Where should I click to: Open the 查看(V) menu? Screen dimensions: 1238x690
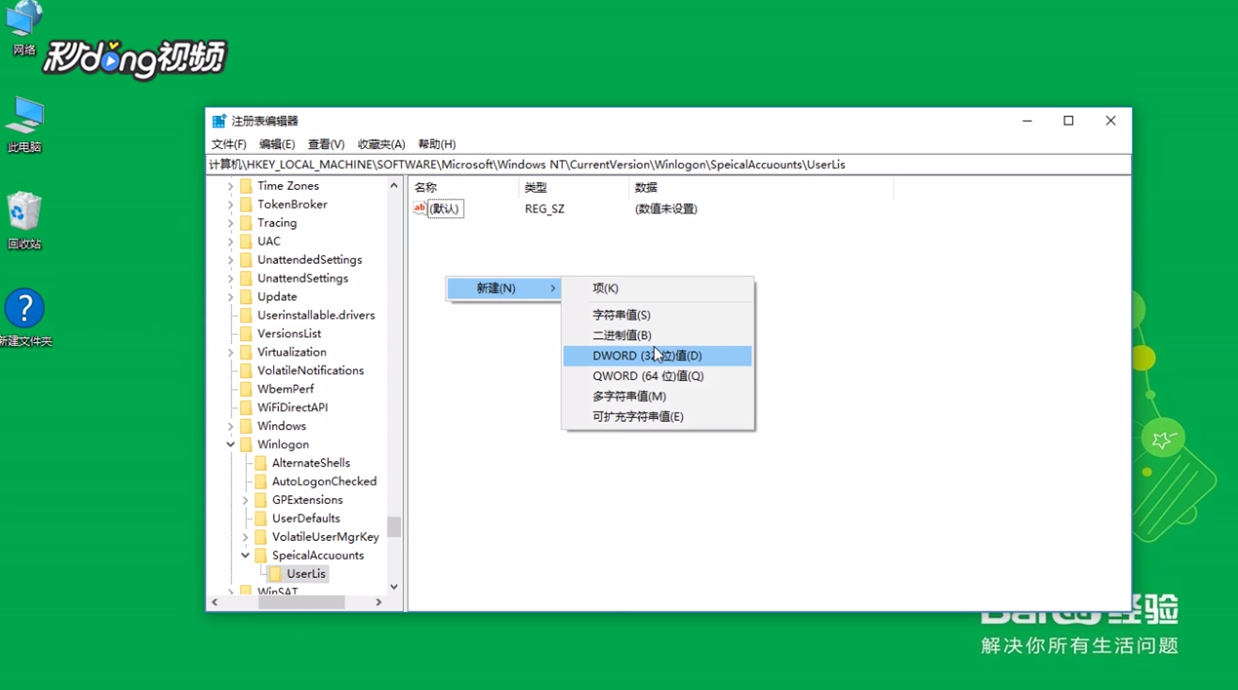coord(326,144)
